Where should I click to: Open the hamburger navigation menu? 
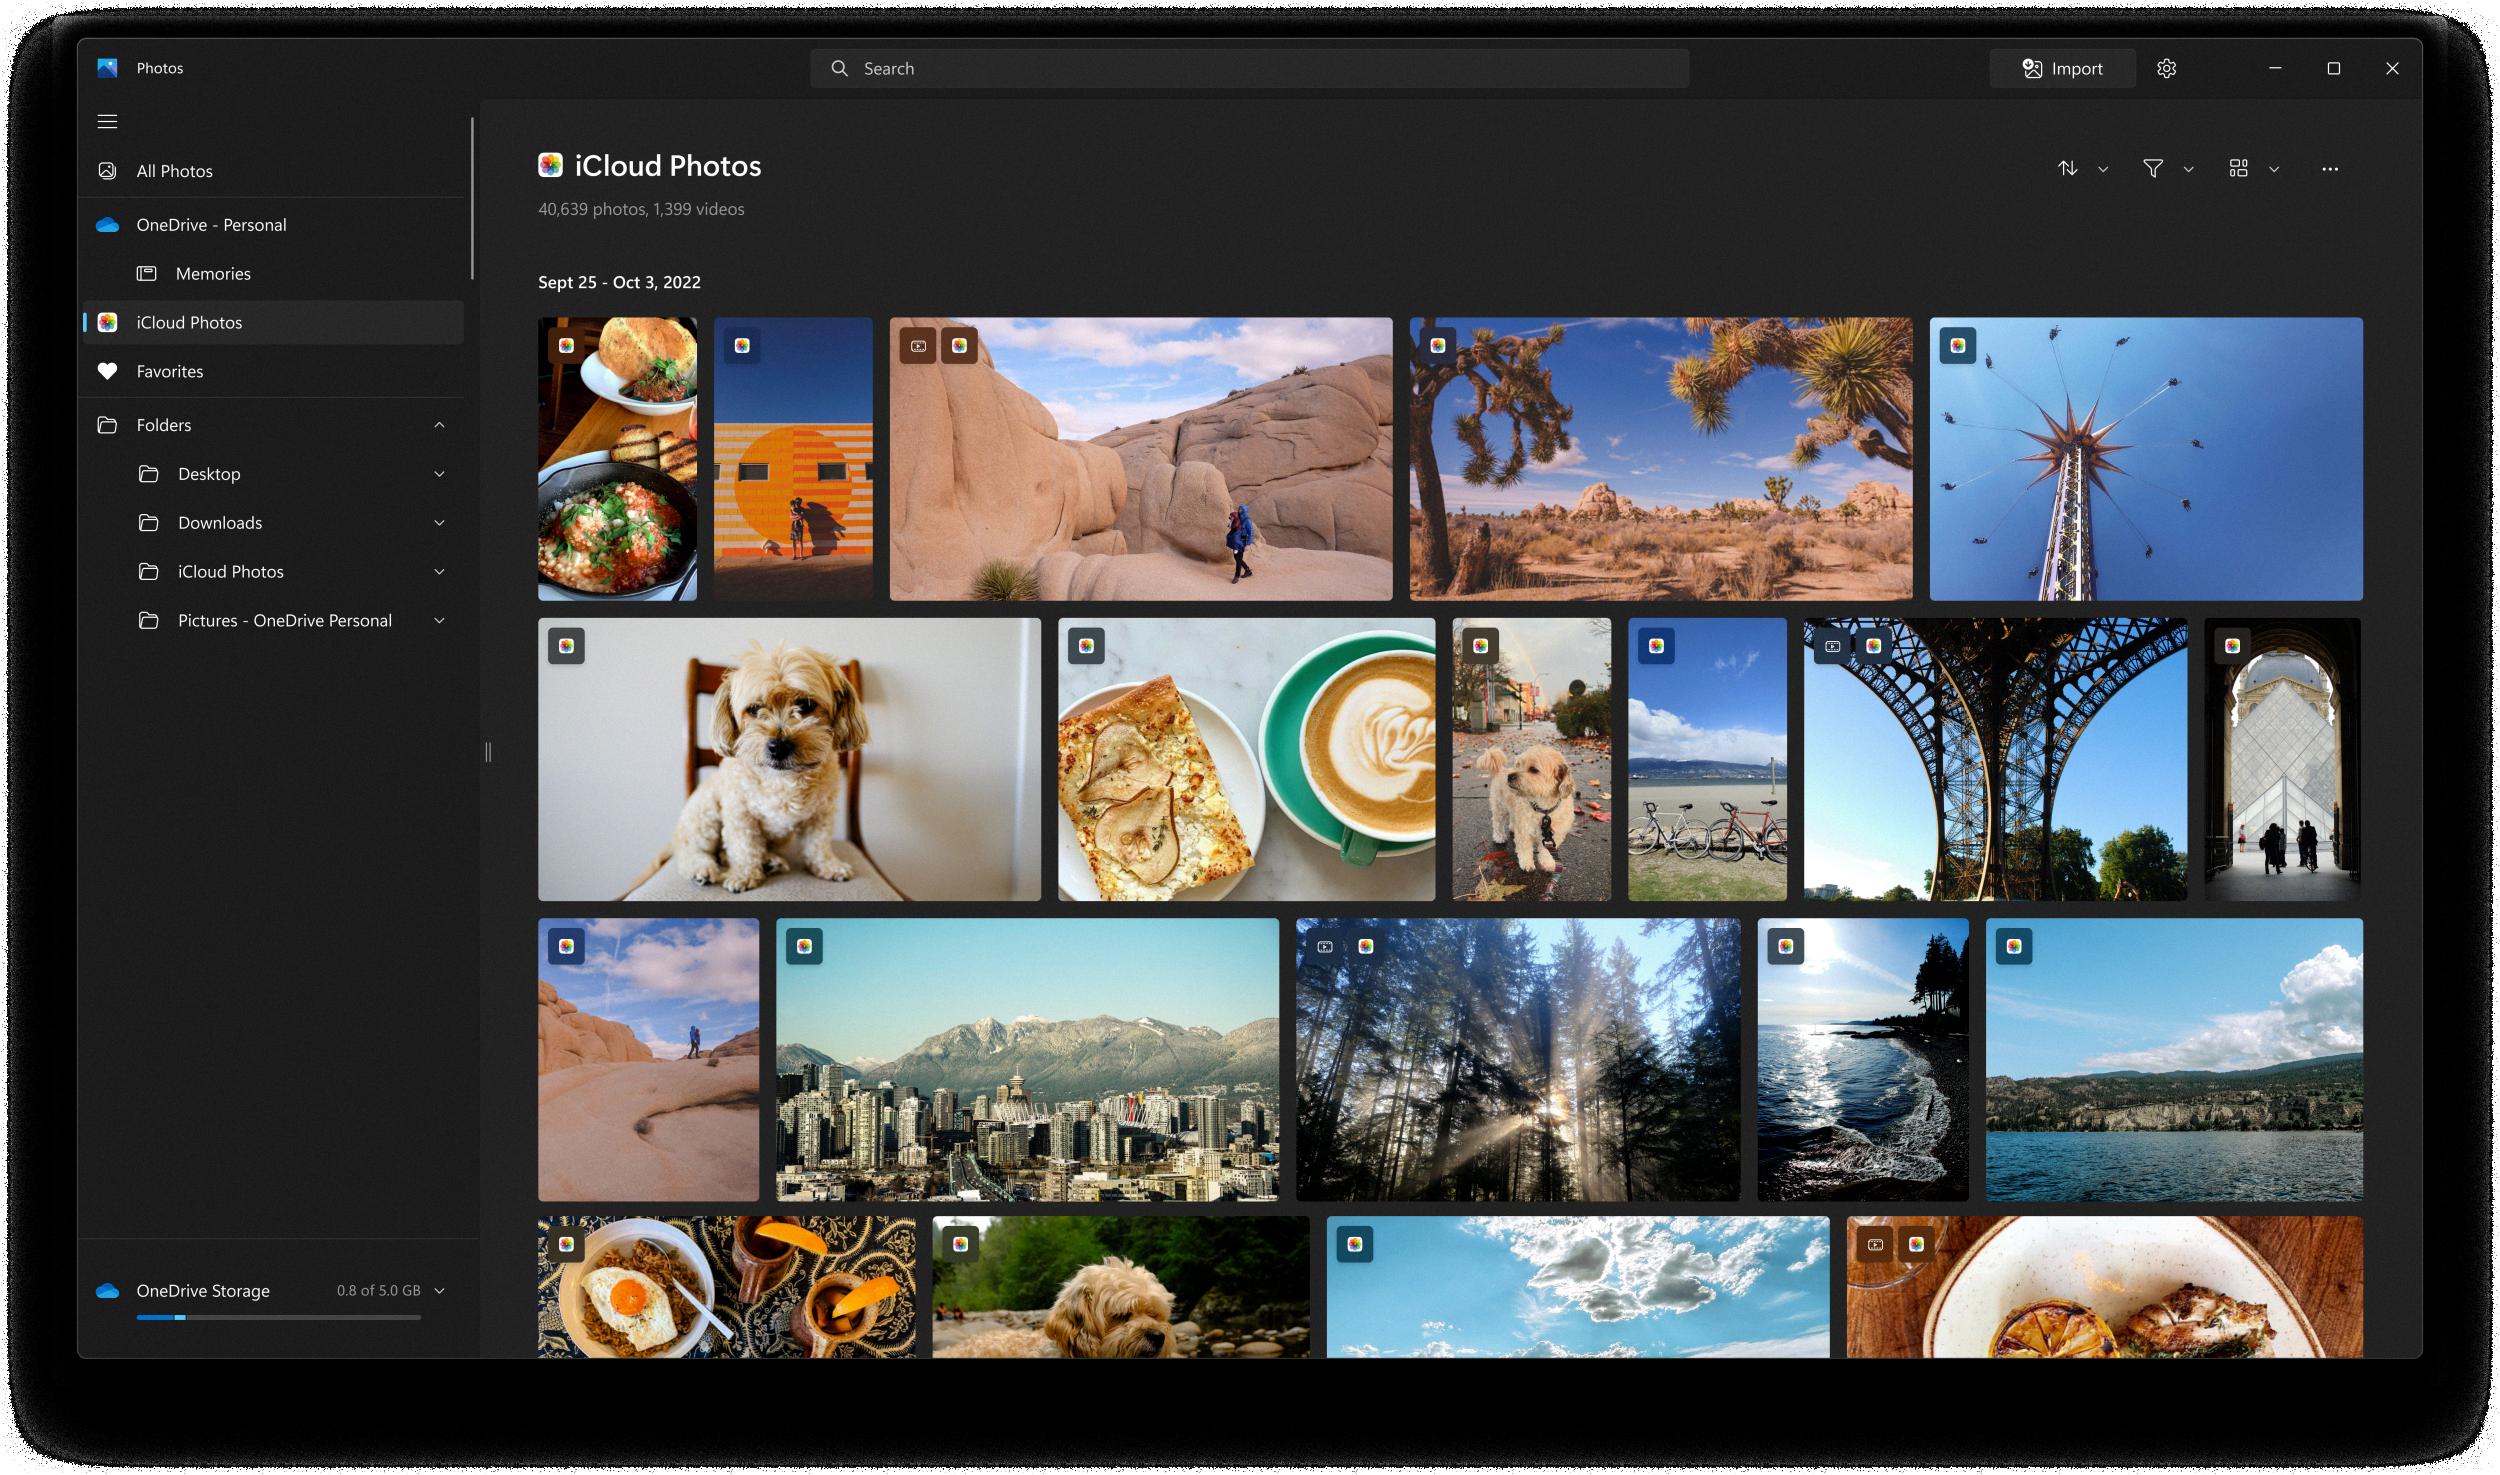(x=107, y=121)
